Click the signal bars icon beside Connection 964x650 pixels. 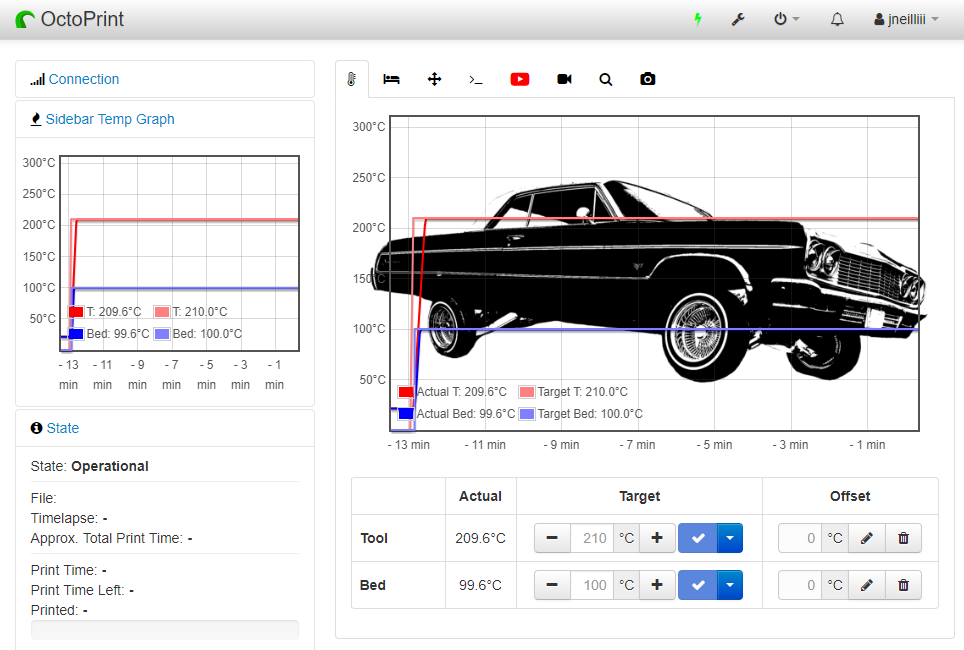(38, 79)
